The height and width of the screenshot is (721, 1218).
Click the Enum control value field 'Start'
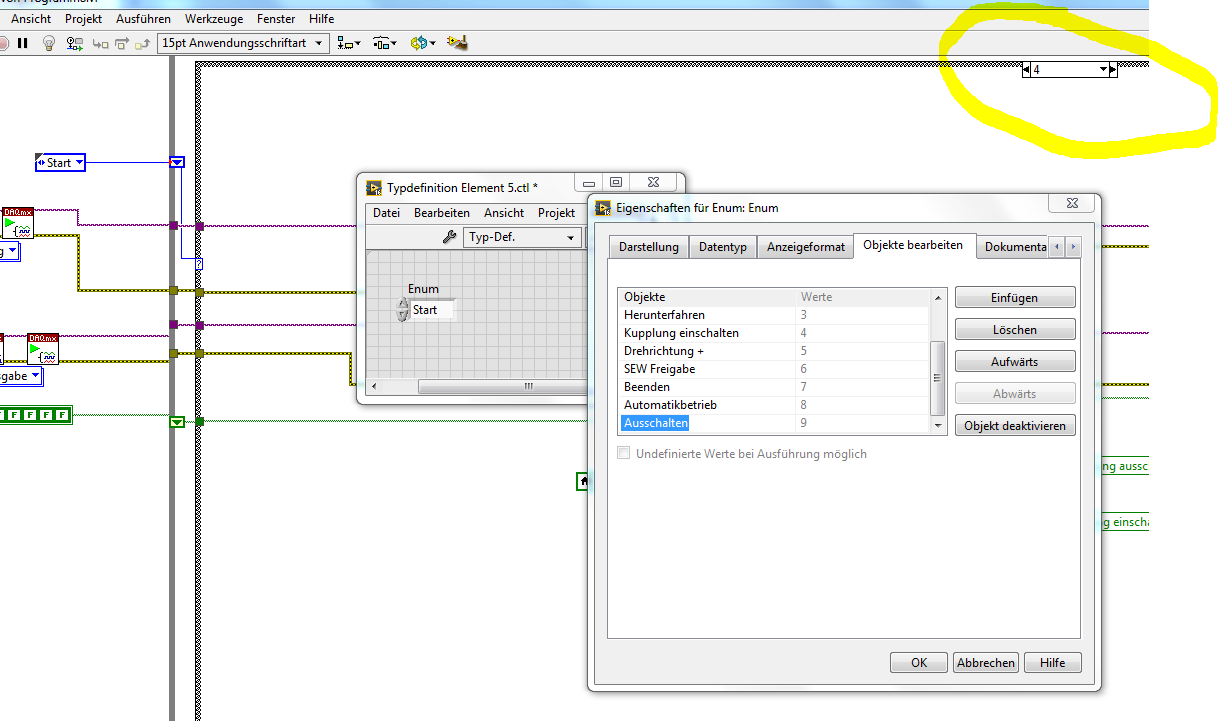coord(432,310)
